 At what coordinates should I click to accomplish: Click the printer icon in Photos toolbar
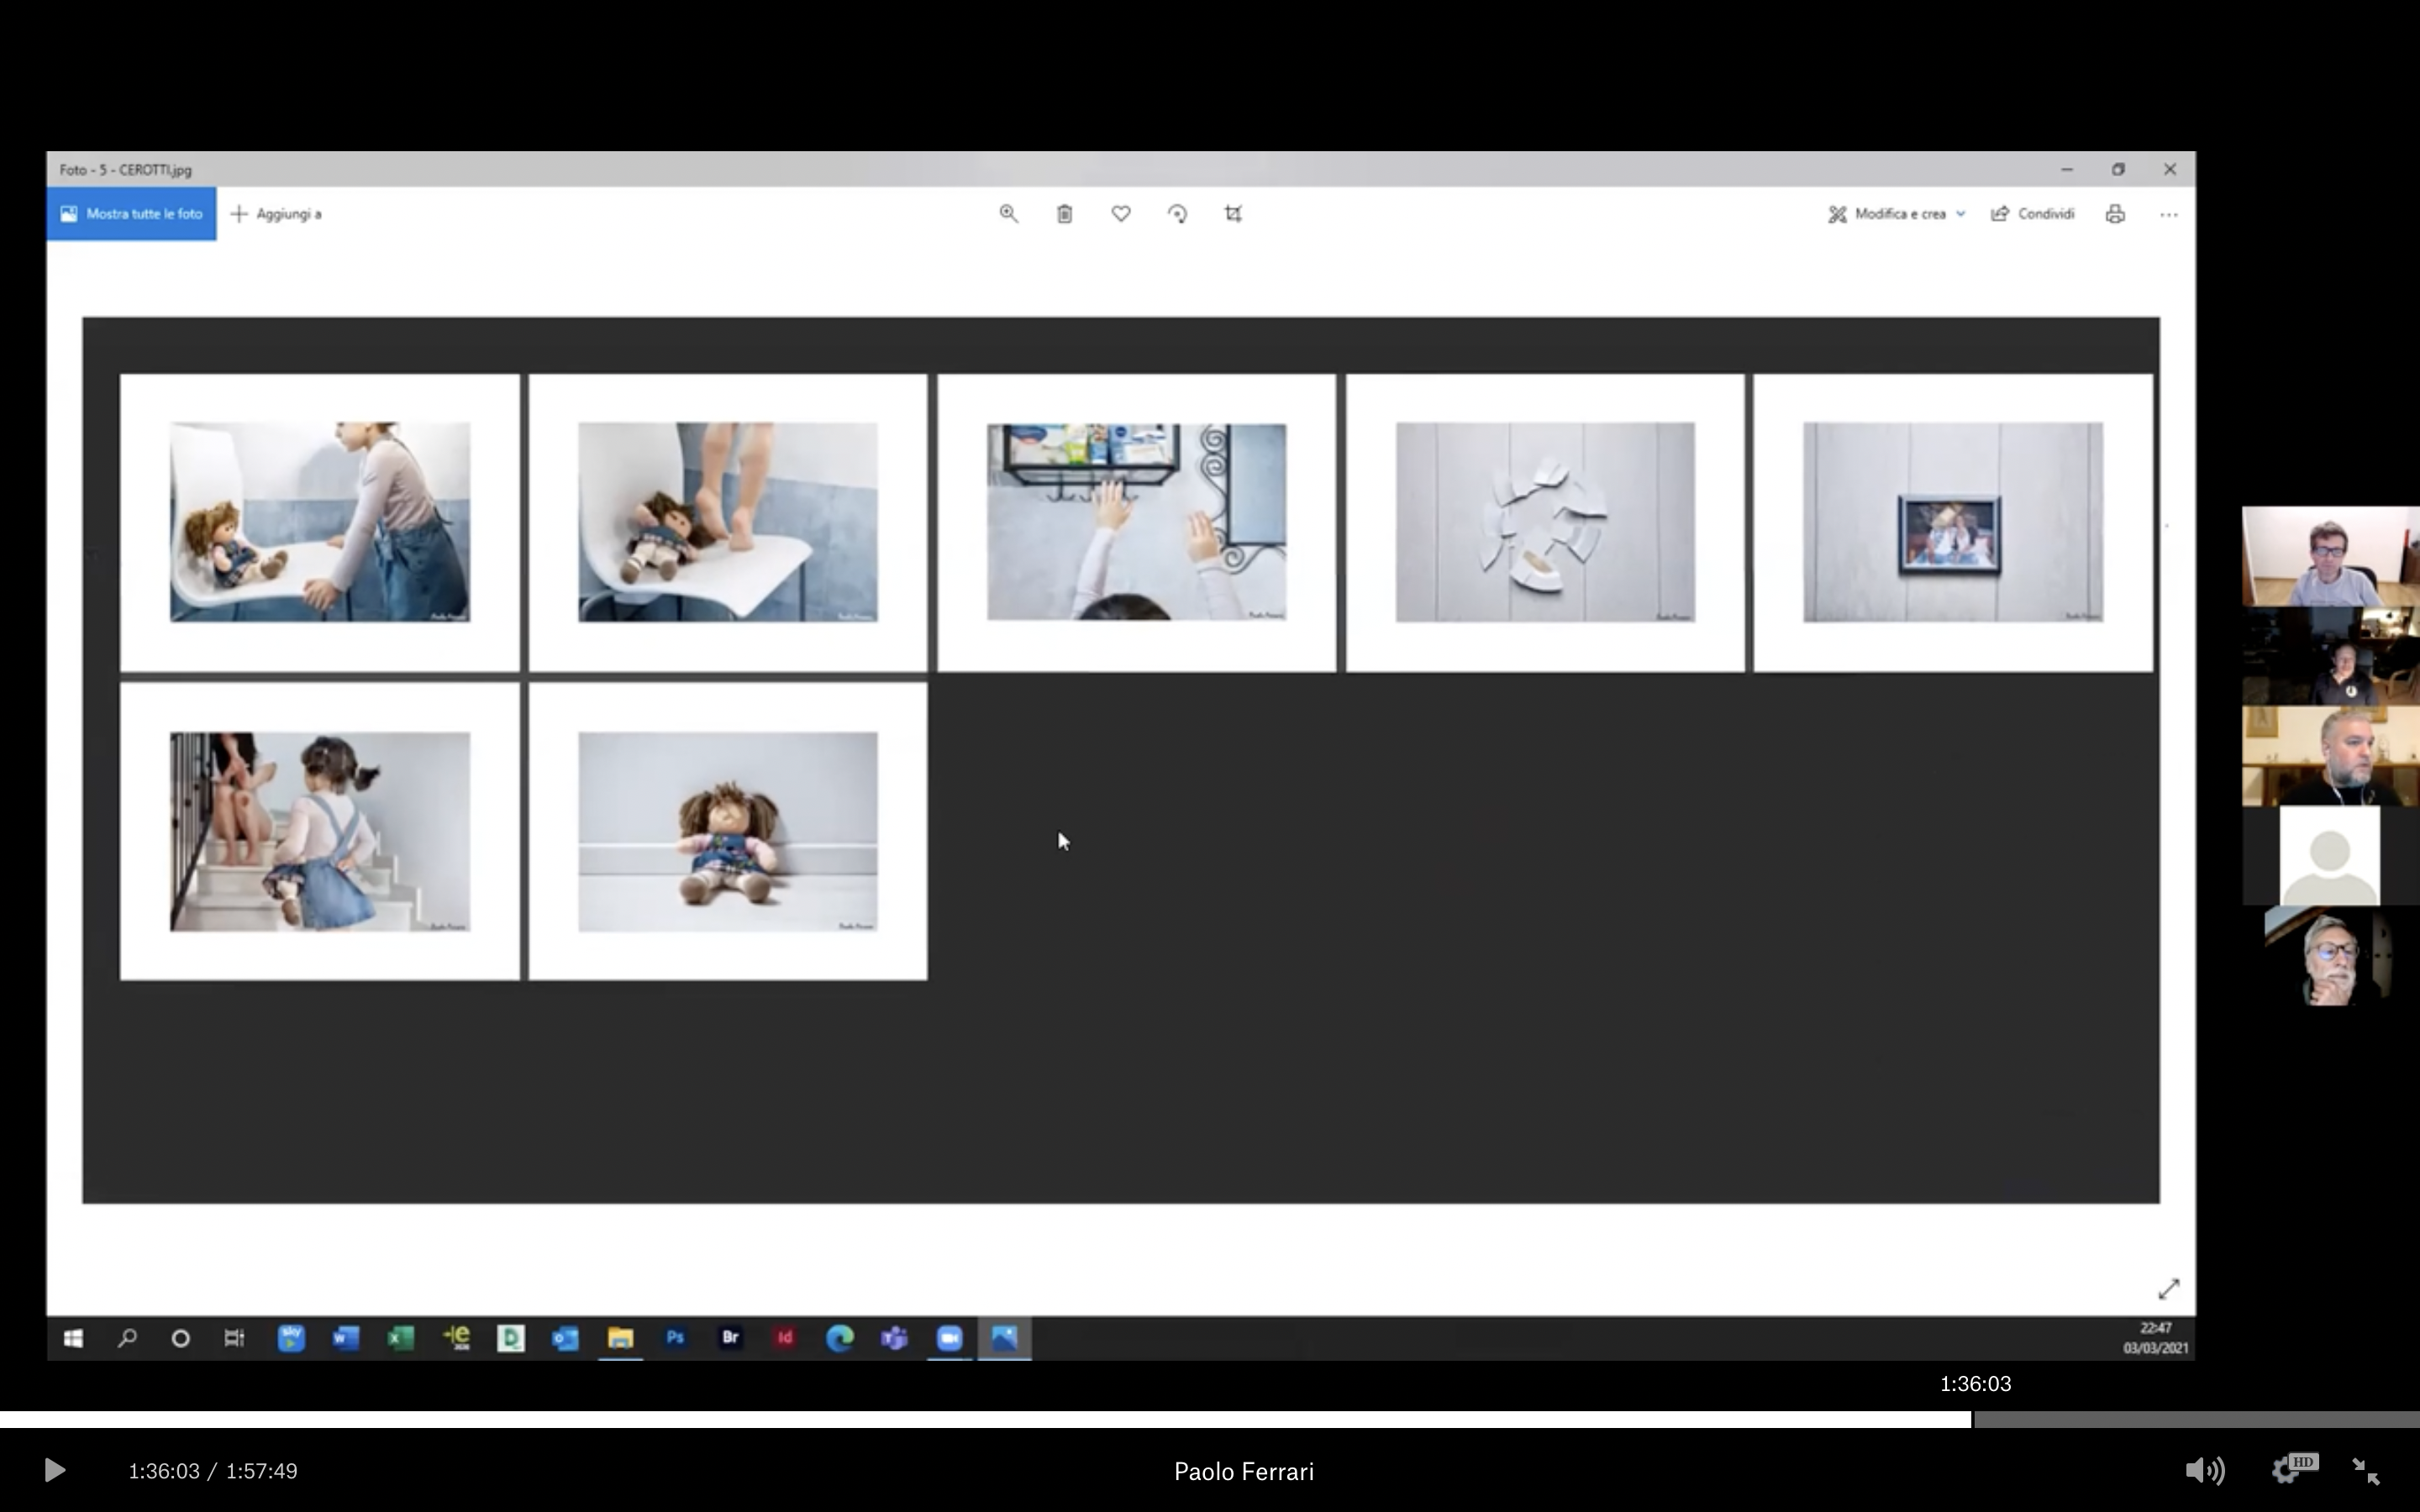tap(2115, 214)
